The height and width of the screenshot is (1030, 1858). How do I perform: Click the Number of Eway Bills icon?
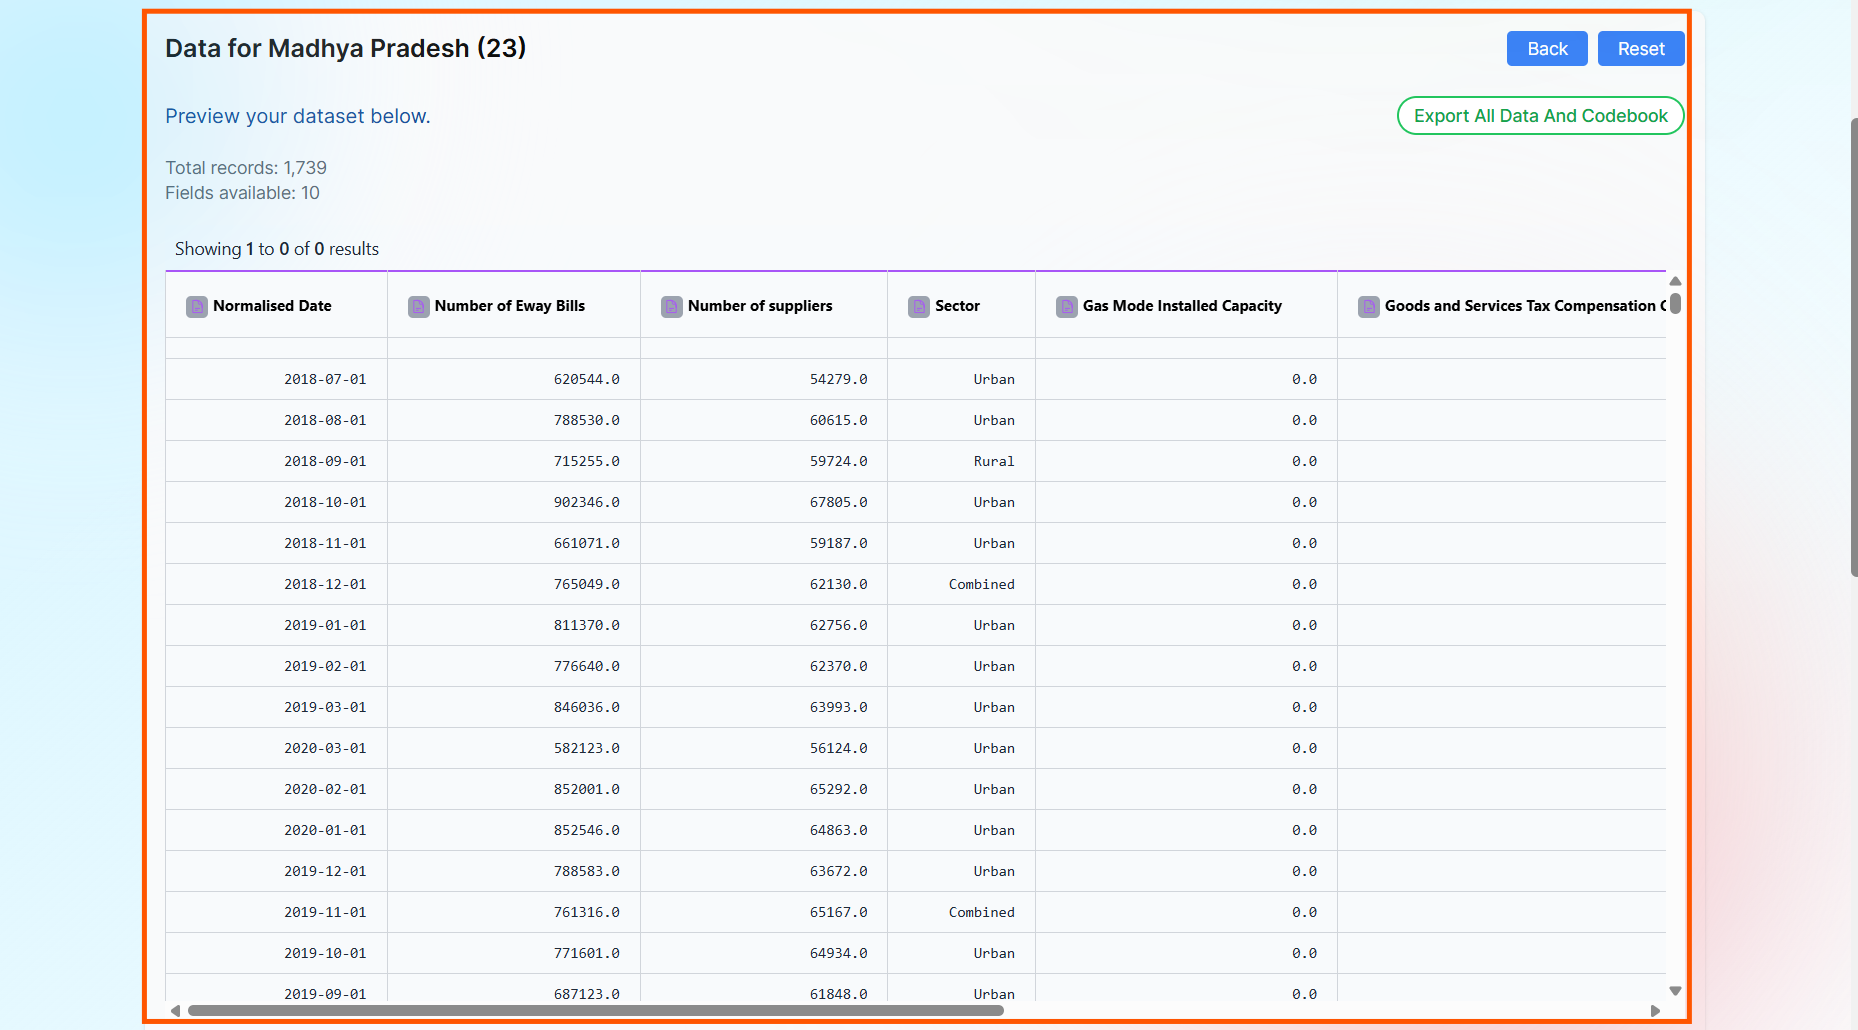coord(418,306)
